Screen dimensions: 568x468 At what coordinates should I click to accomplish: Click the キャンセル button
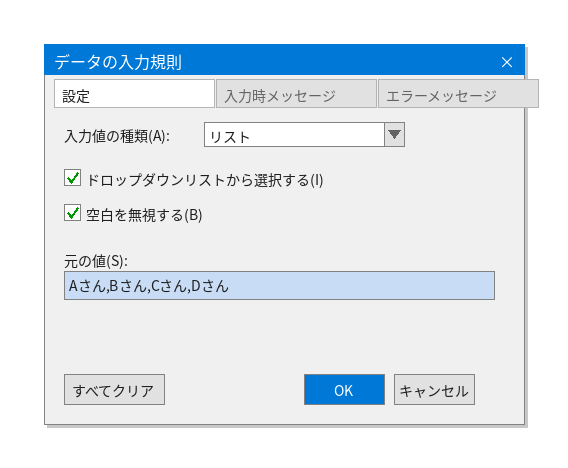click(434, 390)
